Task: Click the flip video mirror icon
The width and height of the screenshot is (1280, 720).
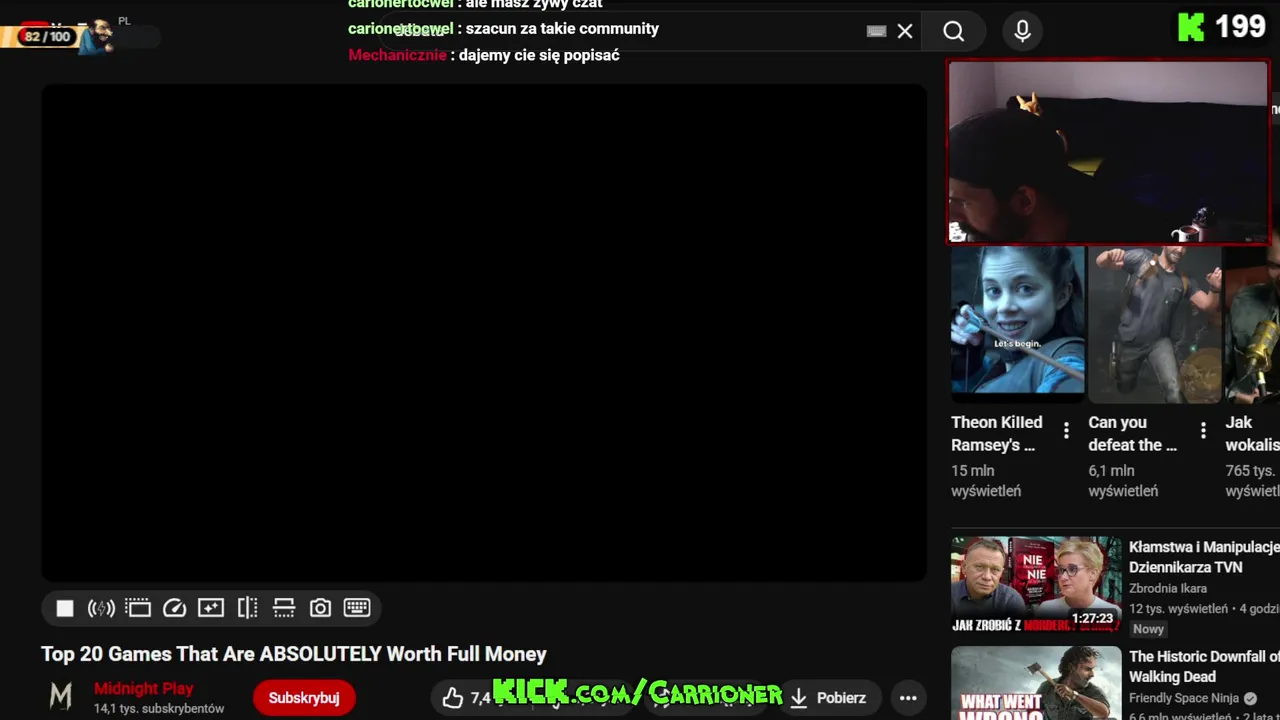Action: [248, 608]
